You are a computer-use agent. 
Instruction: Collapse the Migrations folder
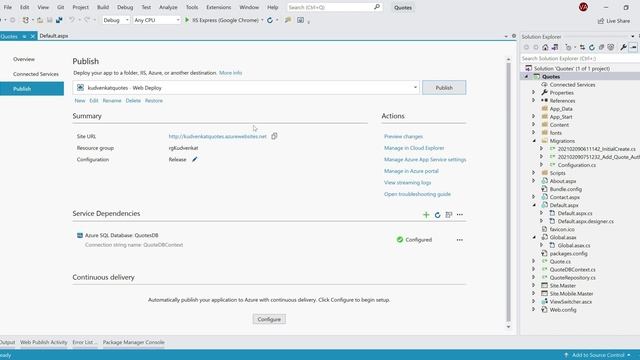(534, 141)
